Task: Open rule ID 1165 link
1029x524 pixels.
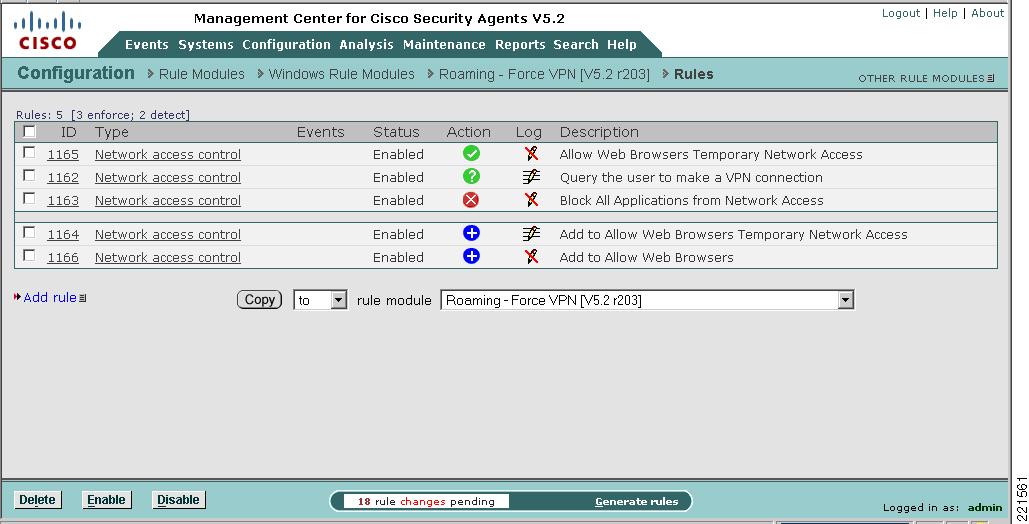Action: pos(63,154)
